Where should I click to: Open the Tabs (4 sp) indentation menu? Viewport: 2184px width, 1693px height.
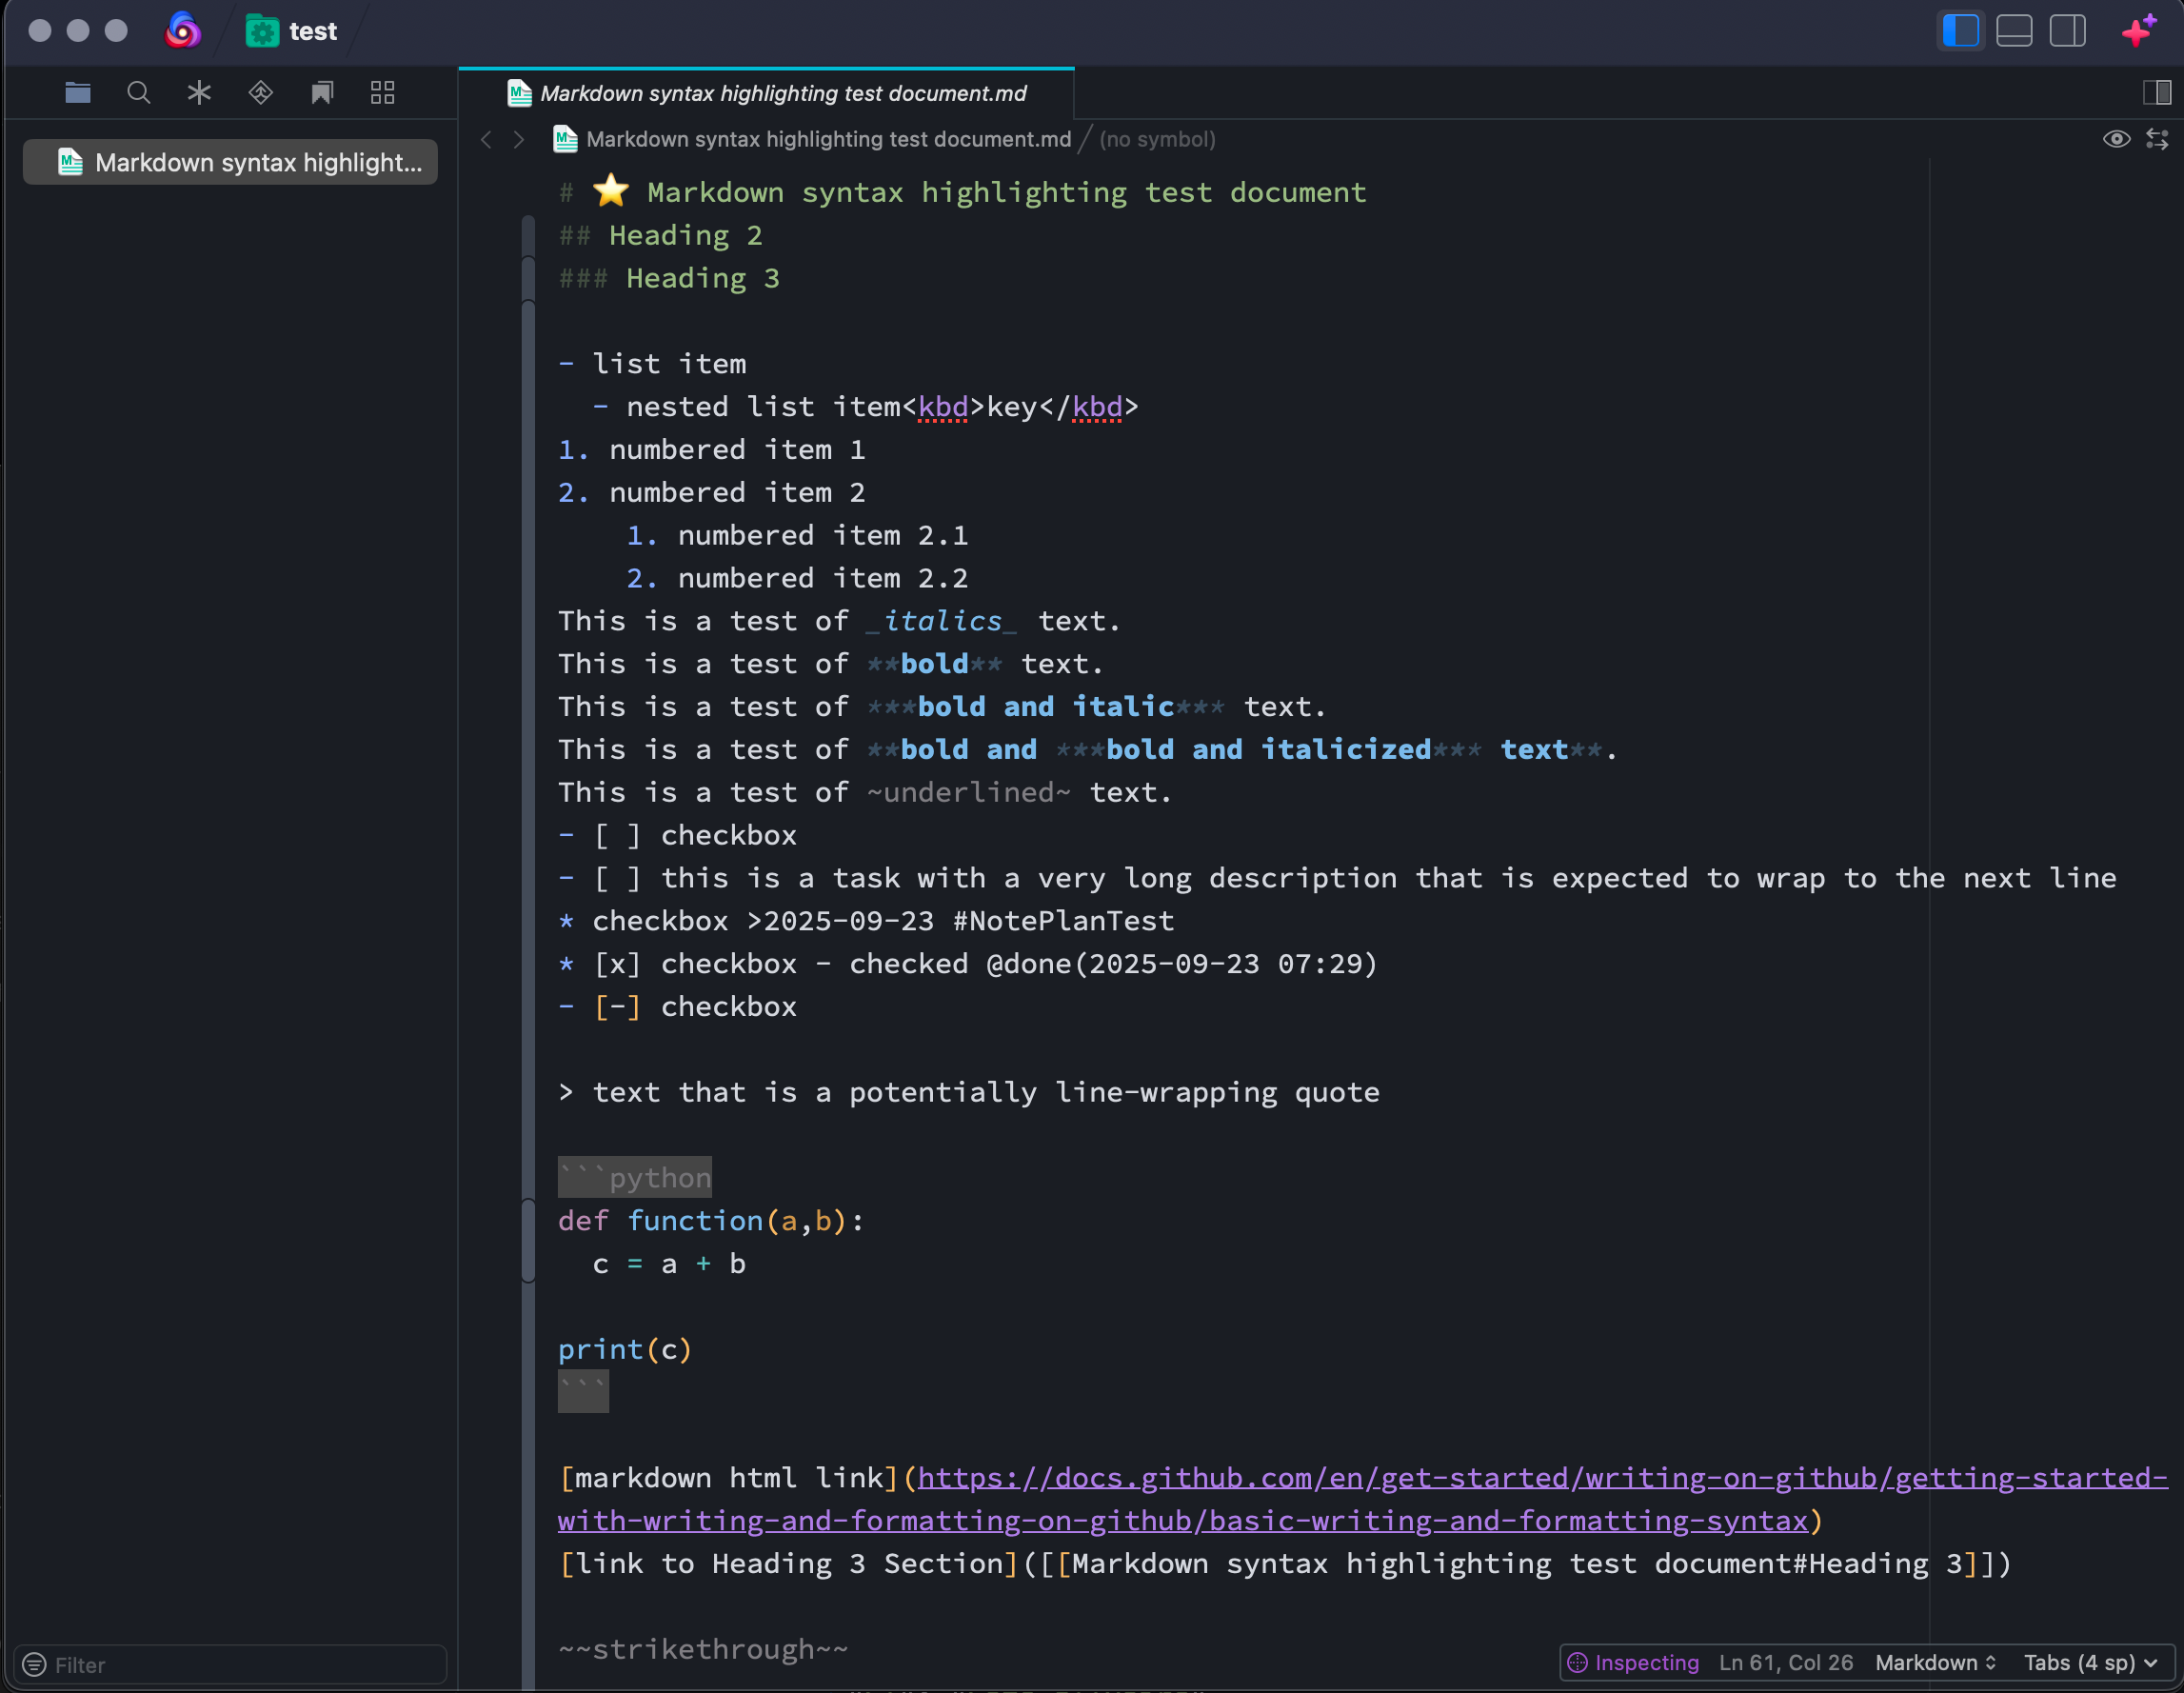click(x=2089, y=1662)
